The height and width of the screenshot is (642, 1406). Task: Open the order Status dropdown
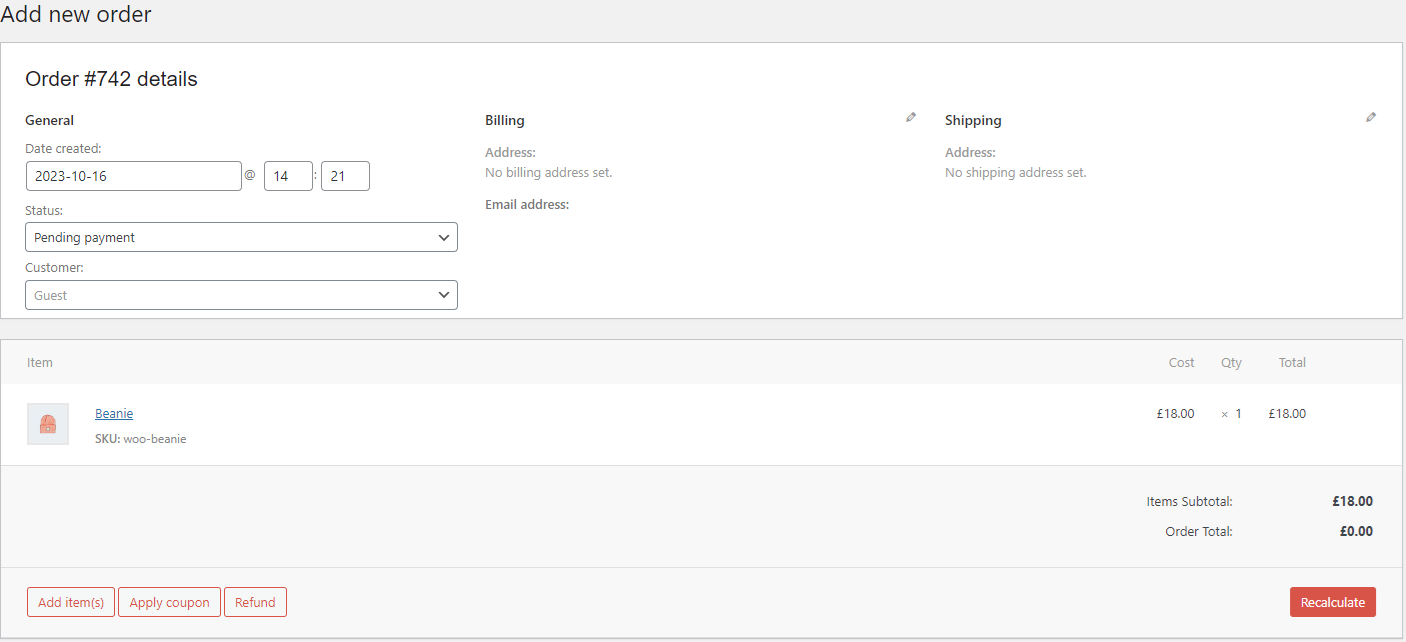point(241,237)
